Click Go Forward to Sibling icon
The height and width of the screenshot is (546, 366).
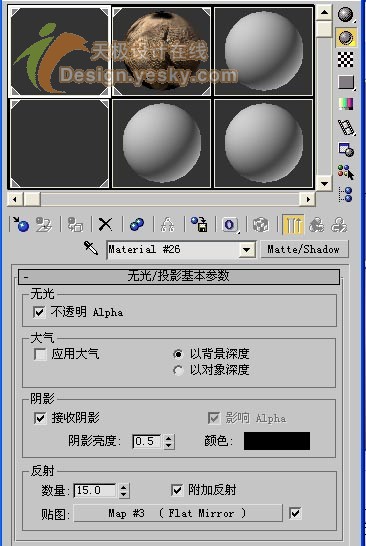click(339, 225)
